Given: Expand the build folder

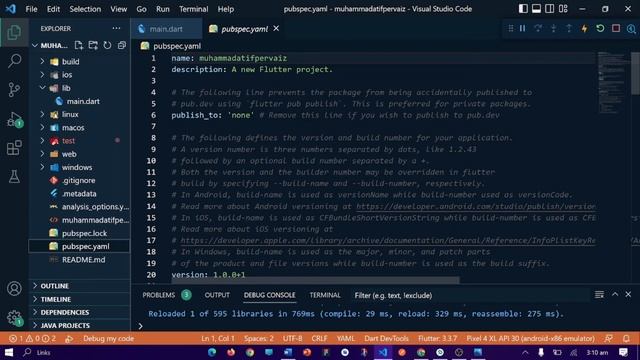Looking at the screenshot, I should (42, 61).
